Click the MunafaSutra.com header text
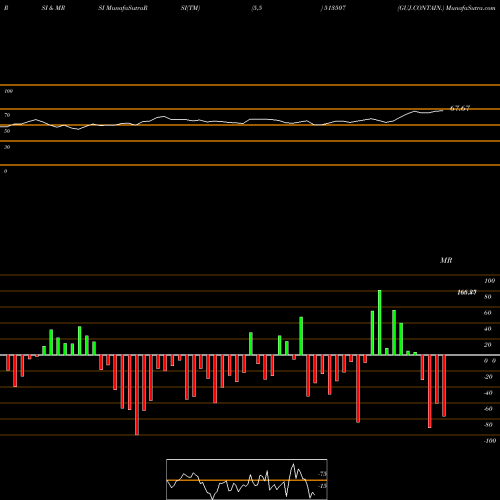 (470, 8)
